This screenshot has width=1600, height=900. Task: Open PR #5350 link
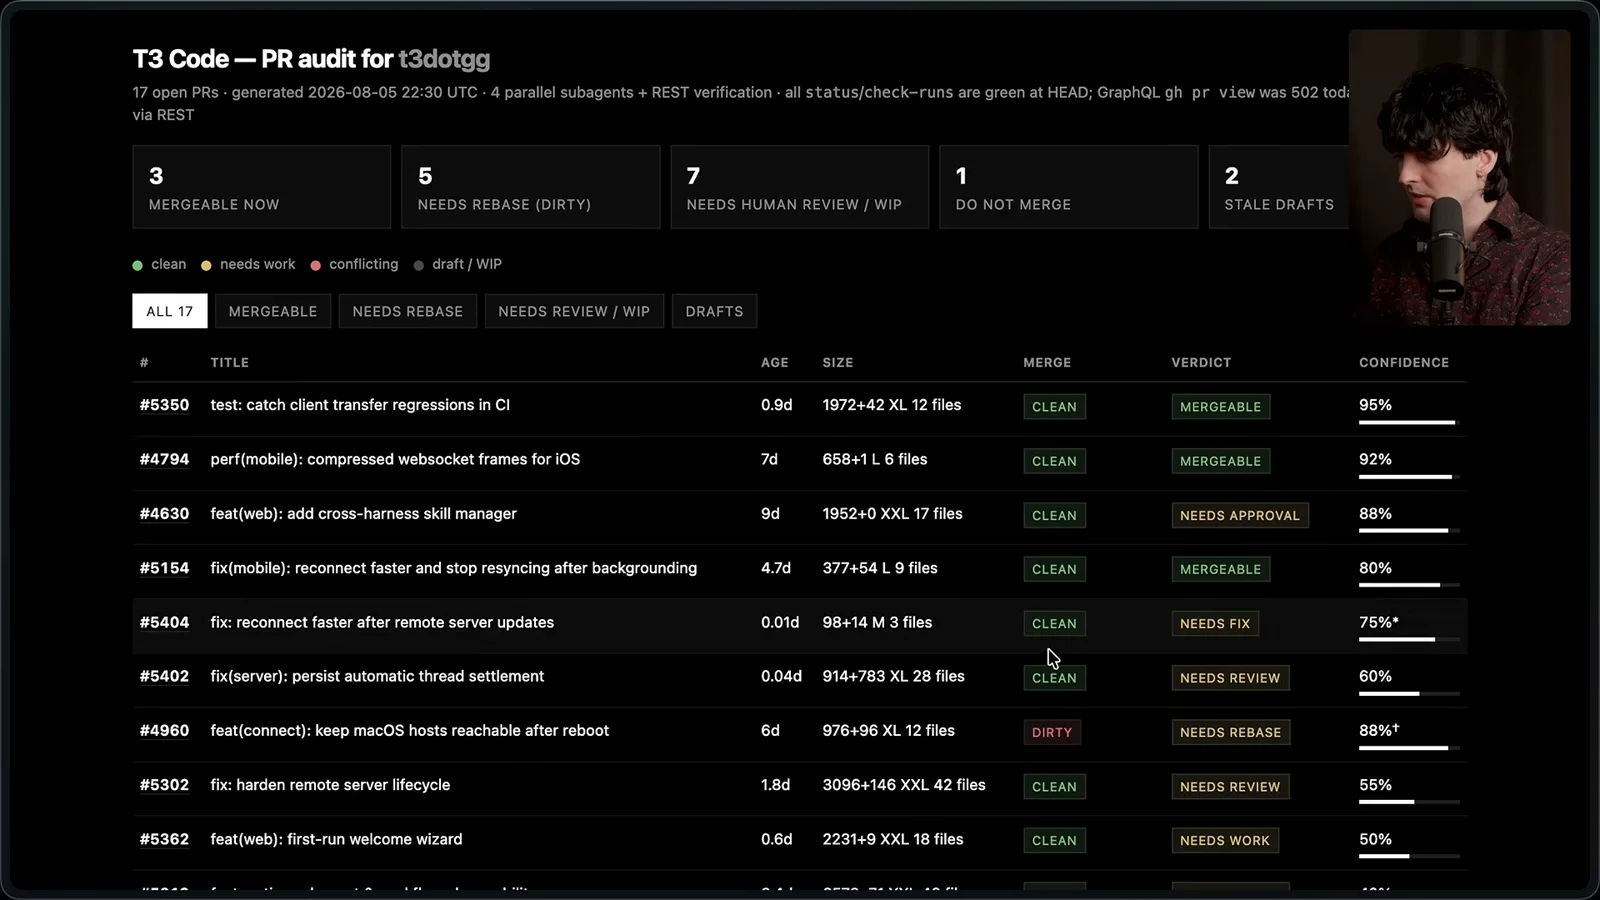(164, 405)
